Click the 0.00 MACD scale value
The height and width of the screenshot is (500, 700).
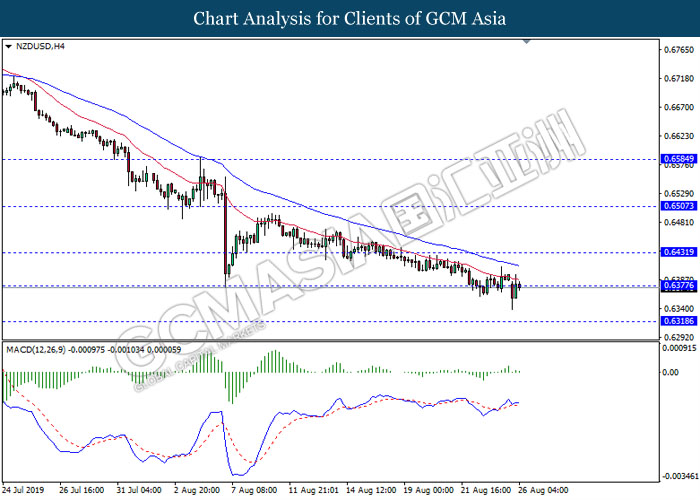(671, 372)
